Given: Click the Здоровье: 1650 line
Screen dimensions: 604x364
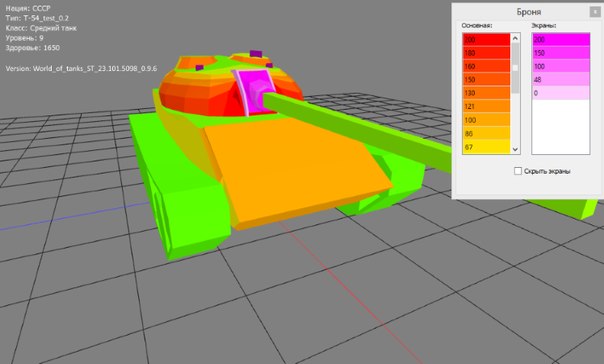Looking at the screenshot, I should pos(33,48).
